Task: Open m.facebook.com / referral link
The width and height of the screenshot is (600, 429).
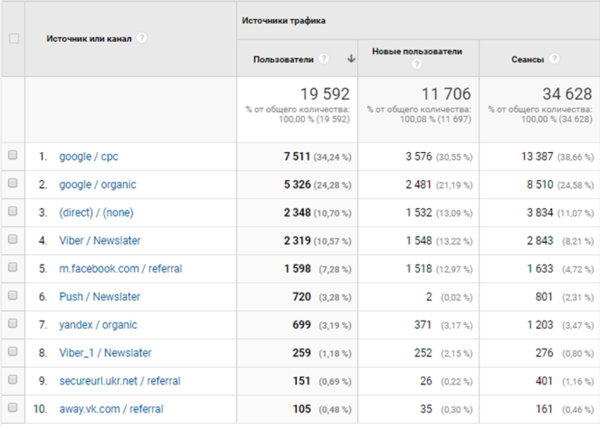Action: click(121, 269)
